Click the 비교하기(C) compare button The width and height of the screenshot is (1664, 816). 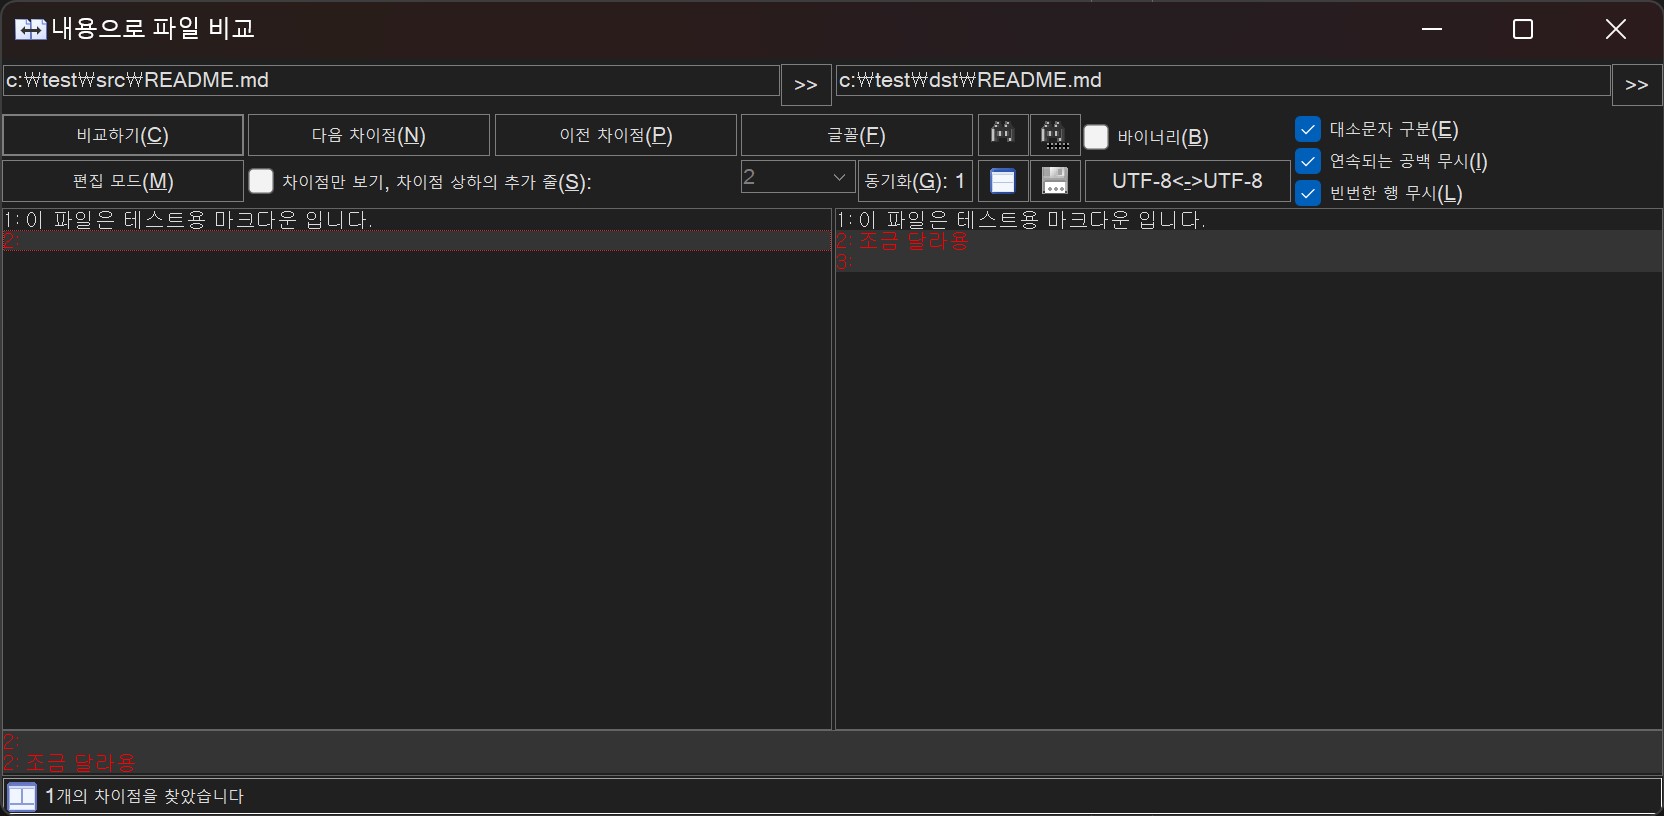[x=123, y=135]
